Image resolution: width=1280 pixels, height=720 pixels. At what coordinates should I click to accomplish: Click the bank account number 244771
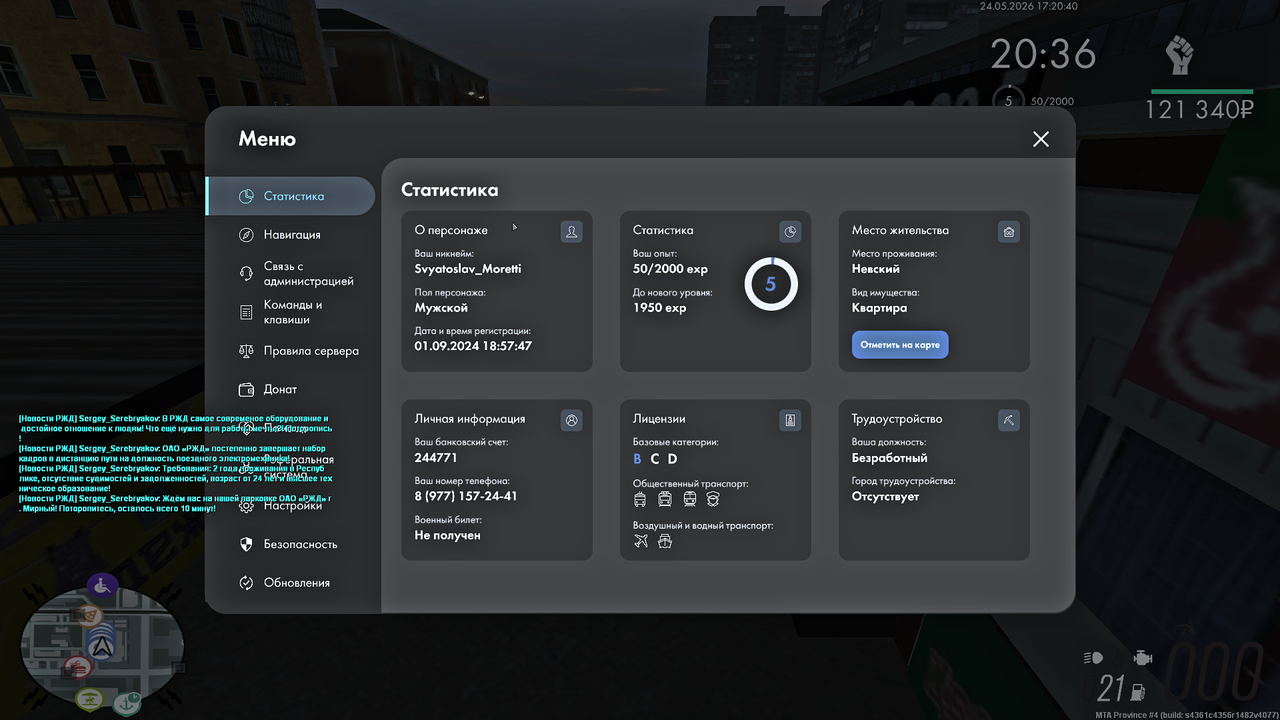(x=436, y=458)
